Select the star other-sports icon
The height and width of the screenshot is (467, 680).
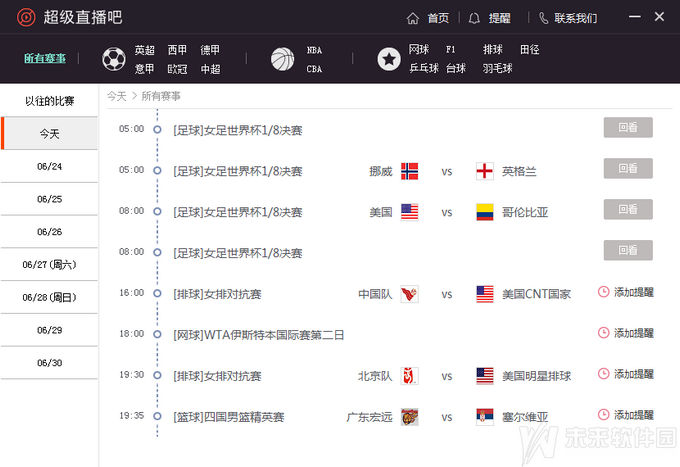point(389,59)
